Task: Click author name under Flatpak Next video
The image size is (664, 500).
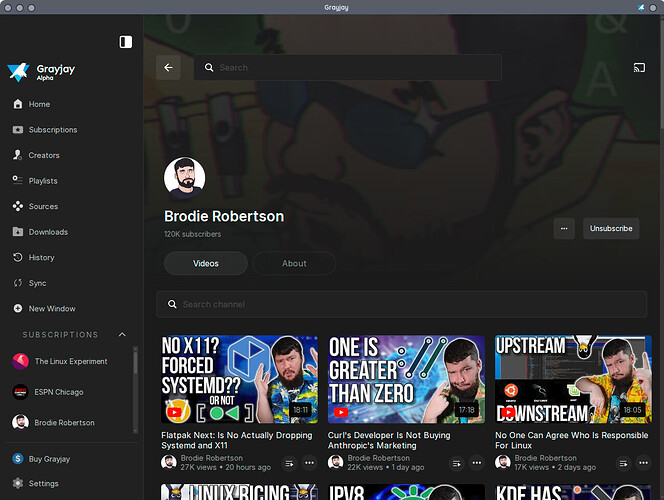Action: [212, 458]
